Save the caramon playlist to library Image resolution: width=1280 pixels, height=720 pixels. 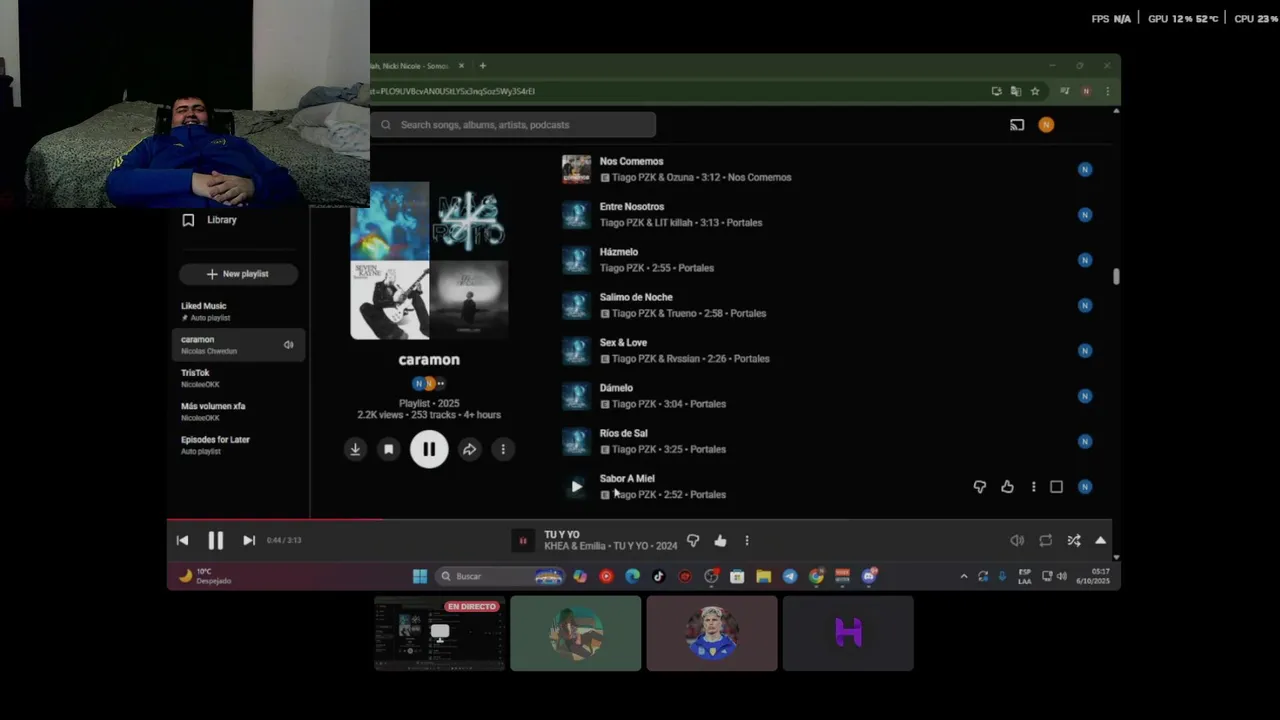point(389,449)
